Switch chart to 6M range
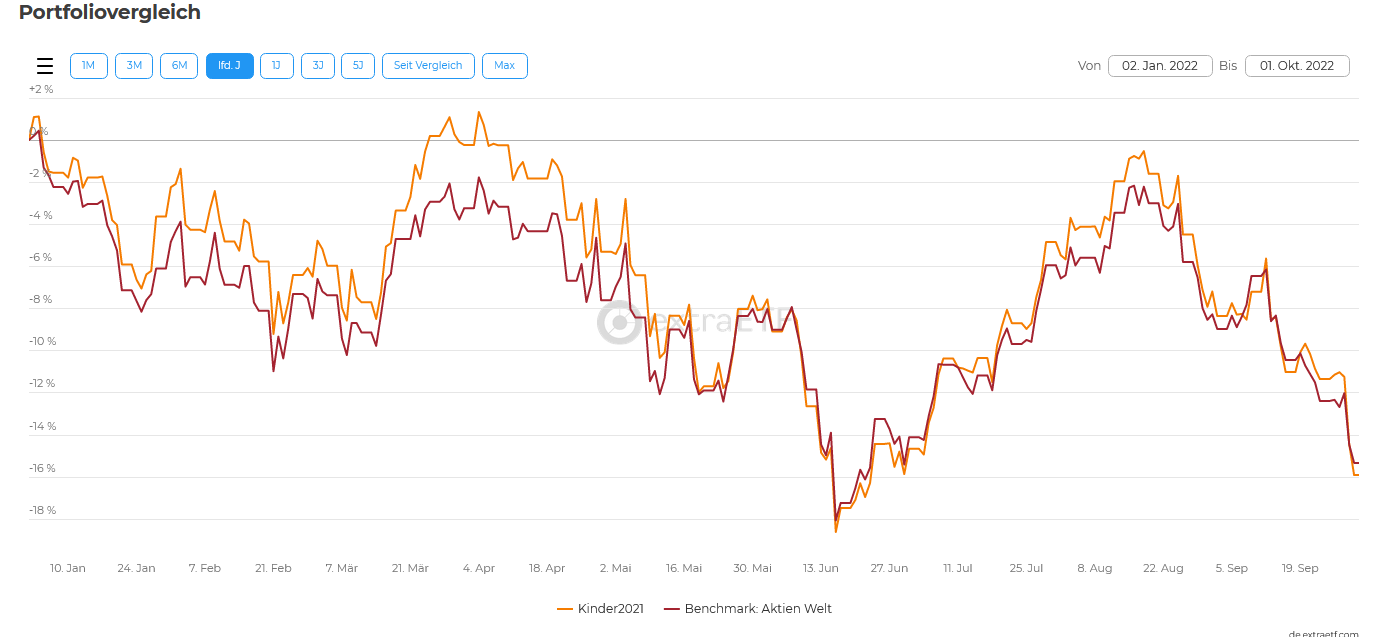The width and height of the screenshot is (1374, 637). tap(179, 66)
